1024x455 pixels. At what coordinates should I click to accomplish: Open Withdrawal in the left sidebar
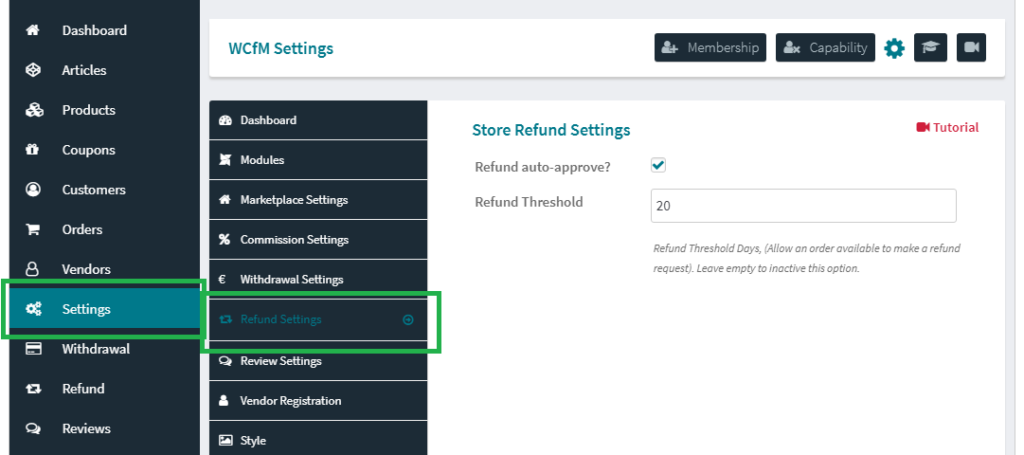(104, 349)
